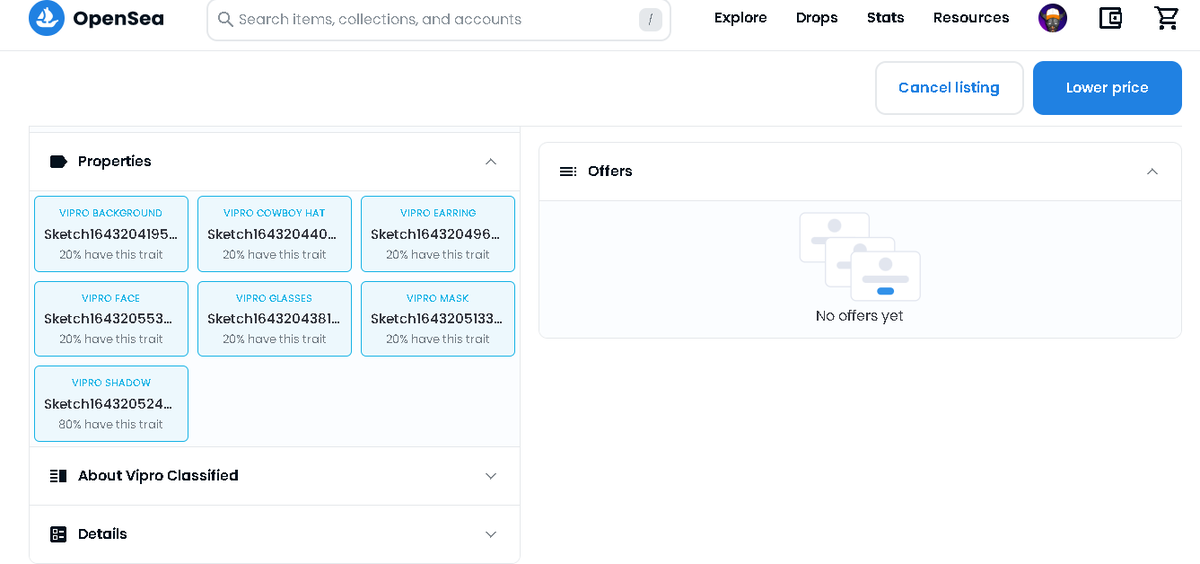Collapse the Offers section chevron
This screenshot has height=564, width=1200.
1152,171
